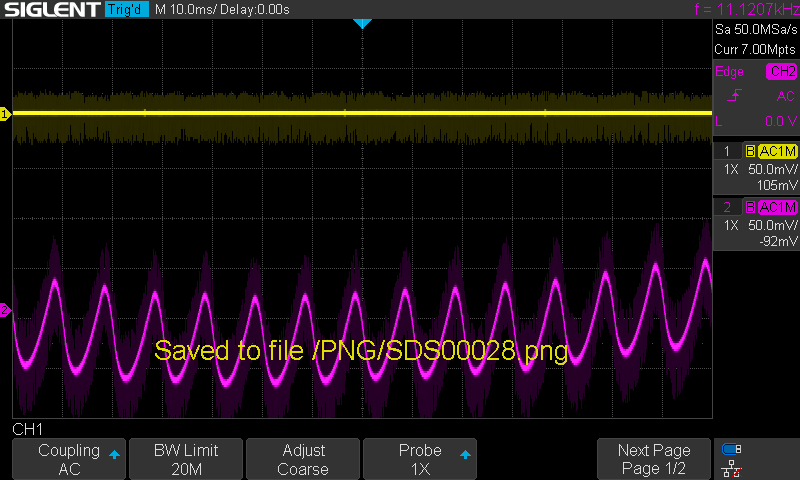Click the USB drive status icon
The width and height of the screenshot is (800, 480).
732,449
